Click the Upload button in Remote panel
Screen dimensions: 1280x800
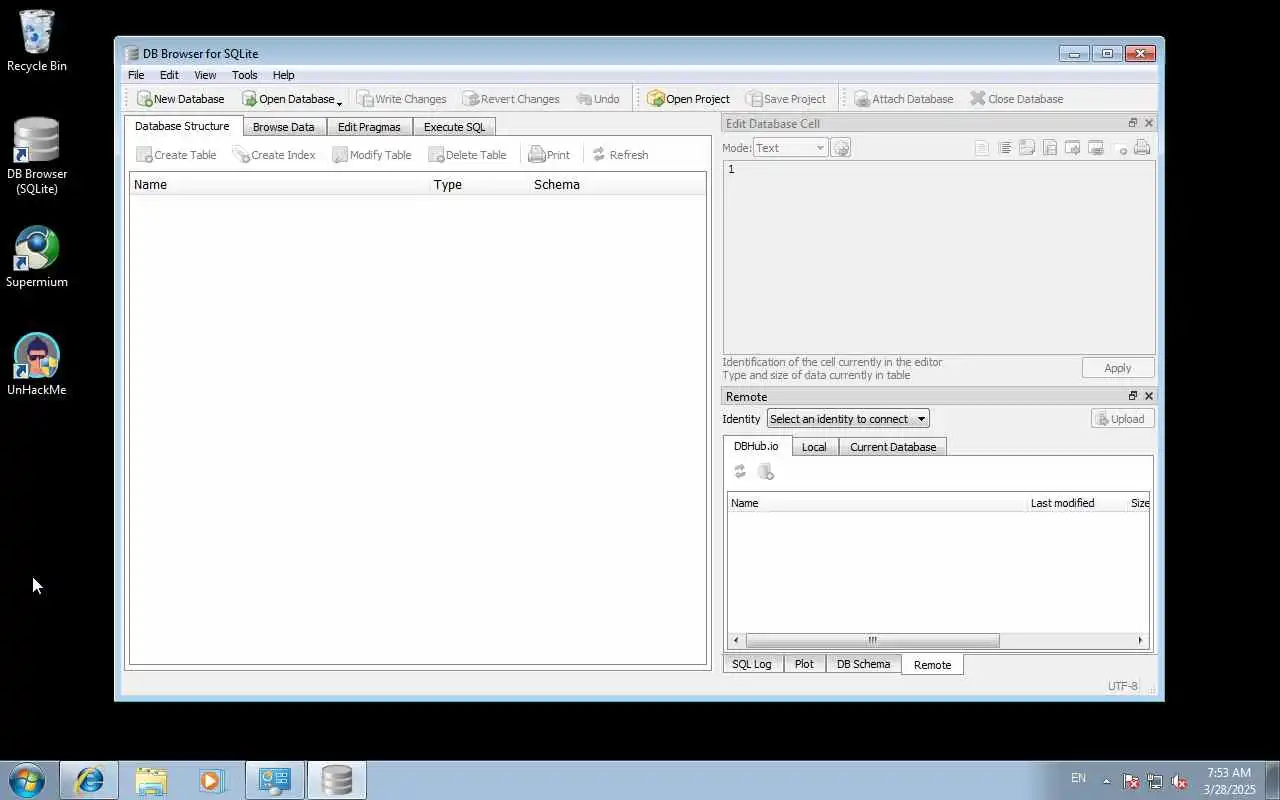1123,419
